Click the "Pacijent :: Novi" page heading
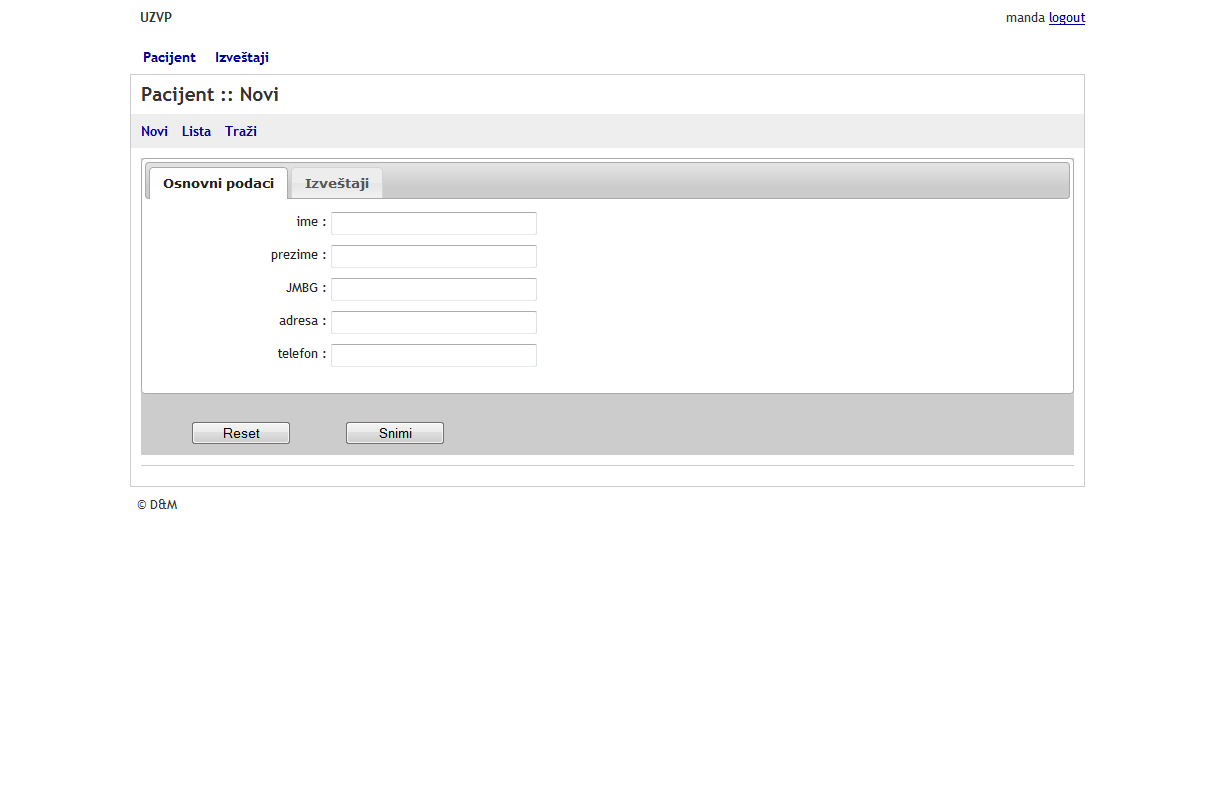The height and width of the screenshot is (805, 1214). (210, 95)
